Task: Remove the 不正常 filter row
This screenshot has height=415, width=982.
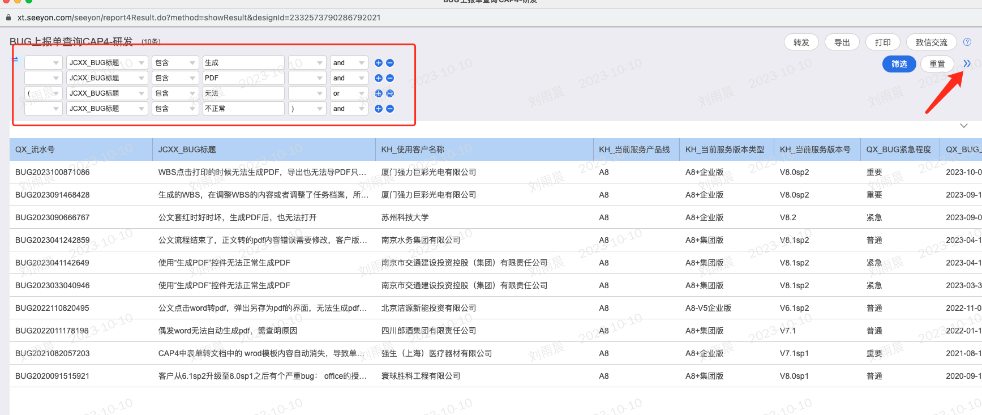Action: [x=390, y=107]
